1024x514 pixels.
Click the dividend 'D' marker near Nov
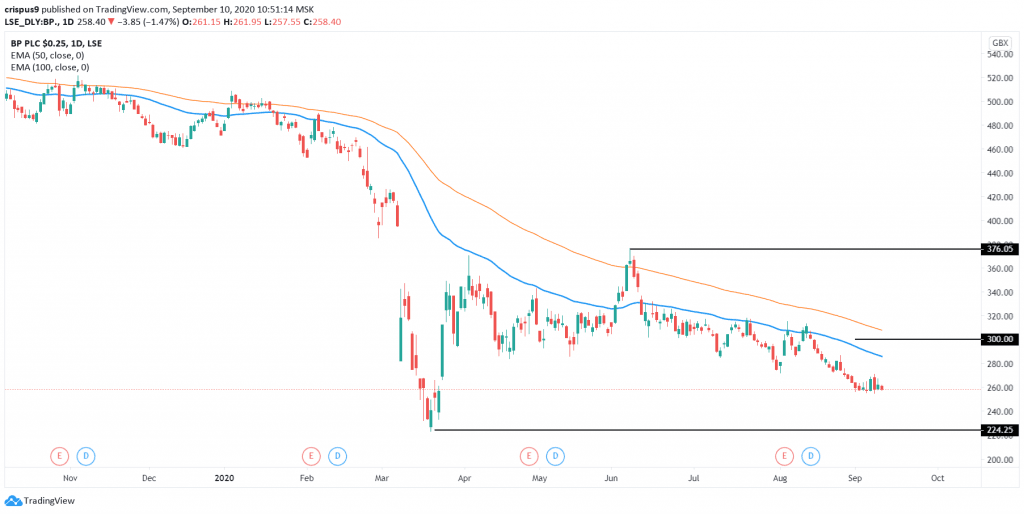pyautogui.click(x=86, y=455)
